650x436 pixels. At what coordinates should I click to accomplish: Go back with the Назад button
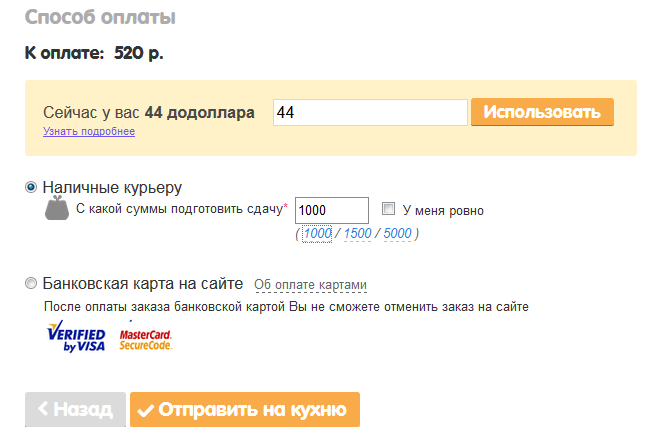[x=75, y=409]
